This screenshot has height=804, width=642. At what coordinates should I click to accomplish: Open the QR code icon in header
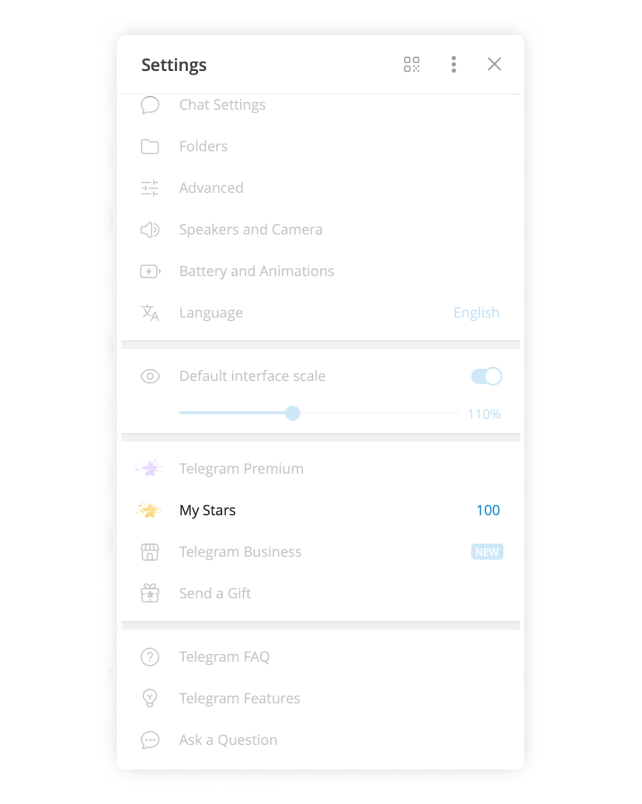(411, 65)
